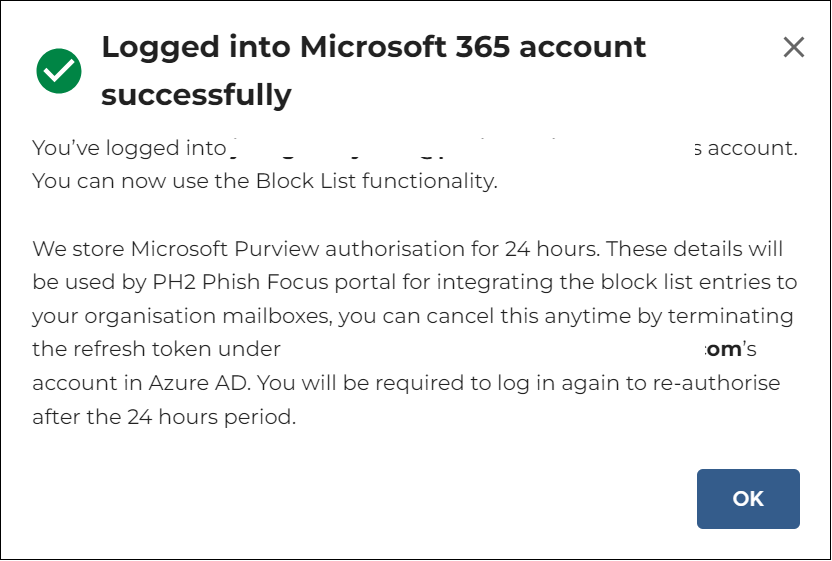This screenshot has width=832, height=561.
Task: Select the 'Logged into Microsoft 365 account' heading
Action: coord(374,47)
